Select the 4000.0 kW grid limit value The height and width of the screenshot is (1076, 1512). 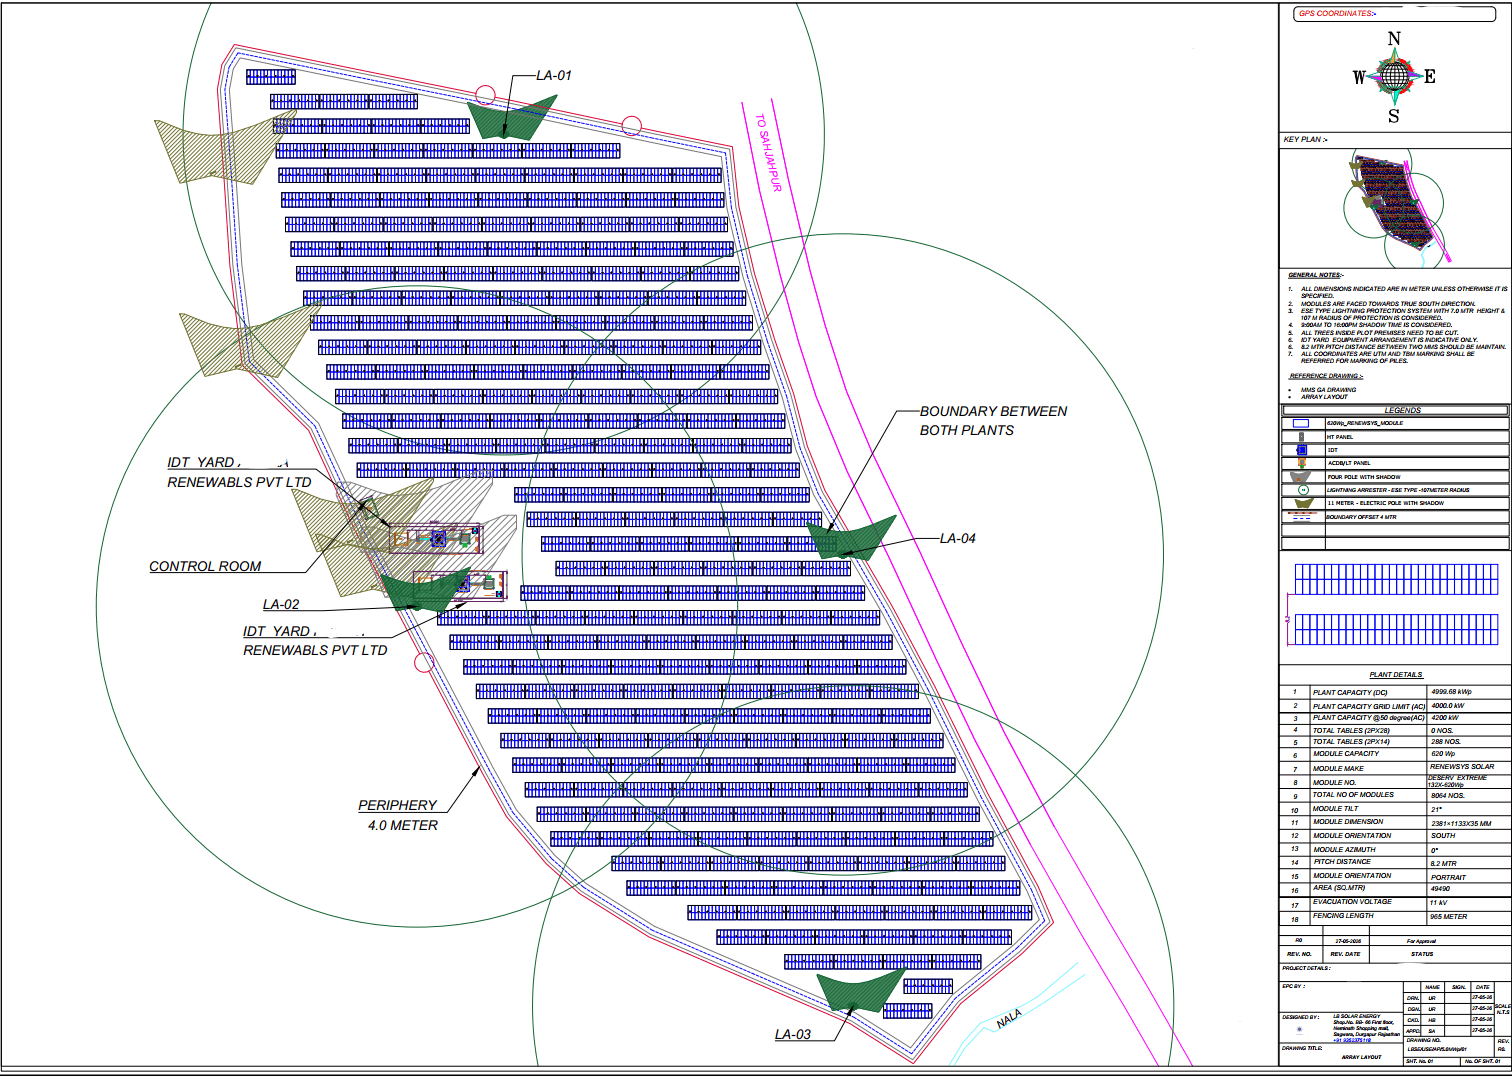[x=1448, y=706]
